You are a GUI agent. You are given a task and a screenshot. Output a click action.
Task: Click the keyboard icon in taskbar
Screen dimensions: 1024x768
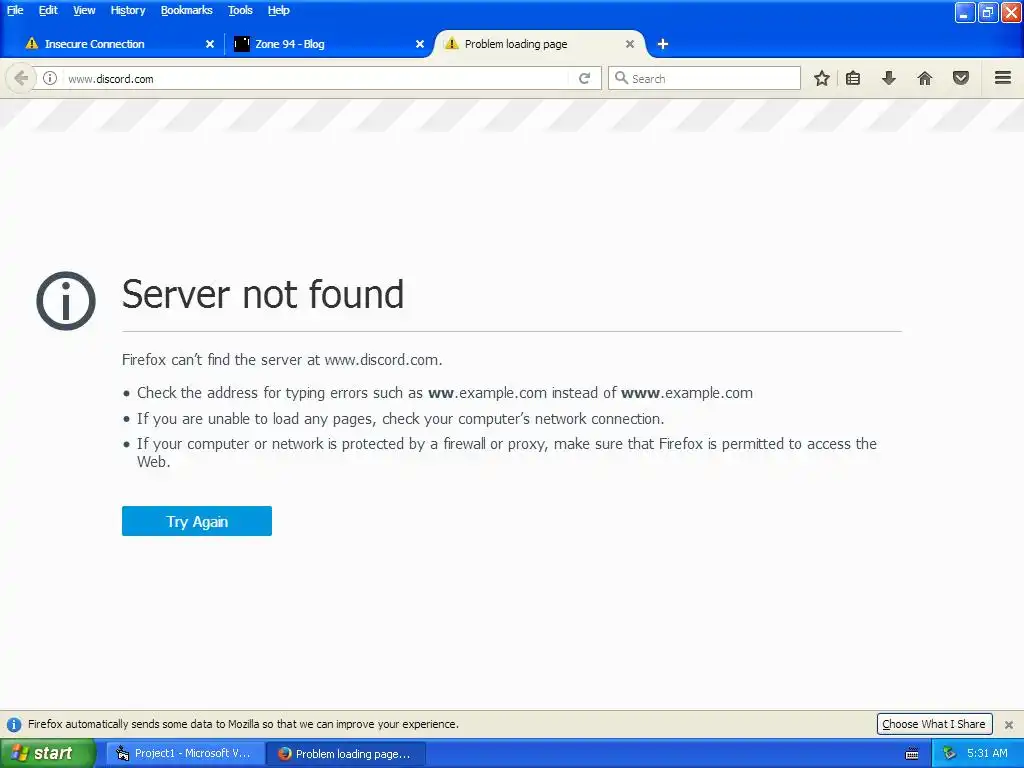pos(912,754)
